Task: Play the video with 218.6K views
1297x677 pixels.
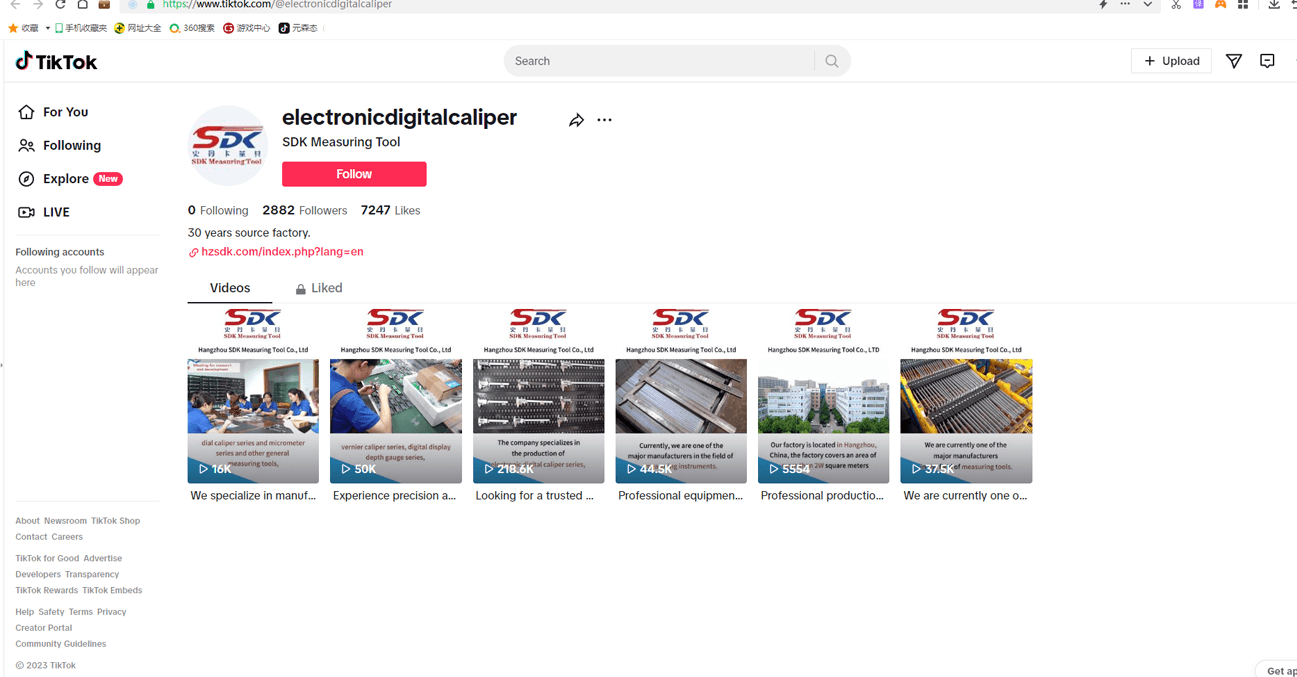Action: [538, 396]
